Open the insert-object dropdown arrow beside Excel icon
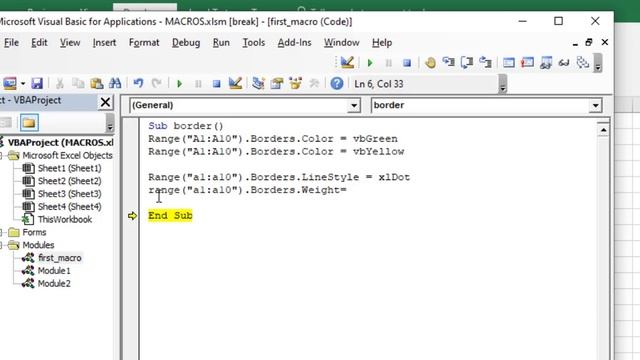Screen dimensions: 640x360 click(23, 84)
